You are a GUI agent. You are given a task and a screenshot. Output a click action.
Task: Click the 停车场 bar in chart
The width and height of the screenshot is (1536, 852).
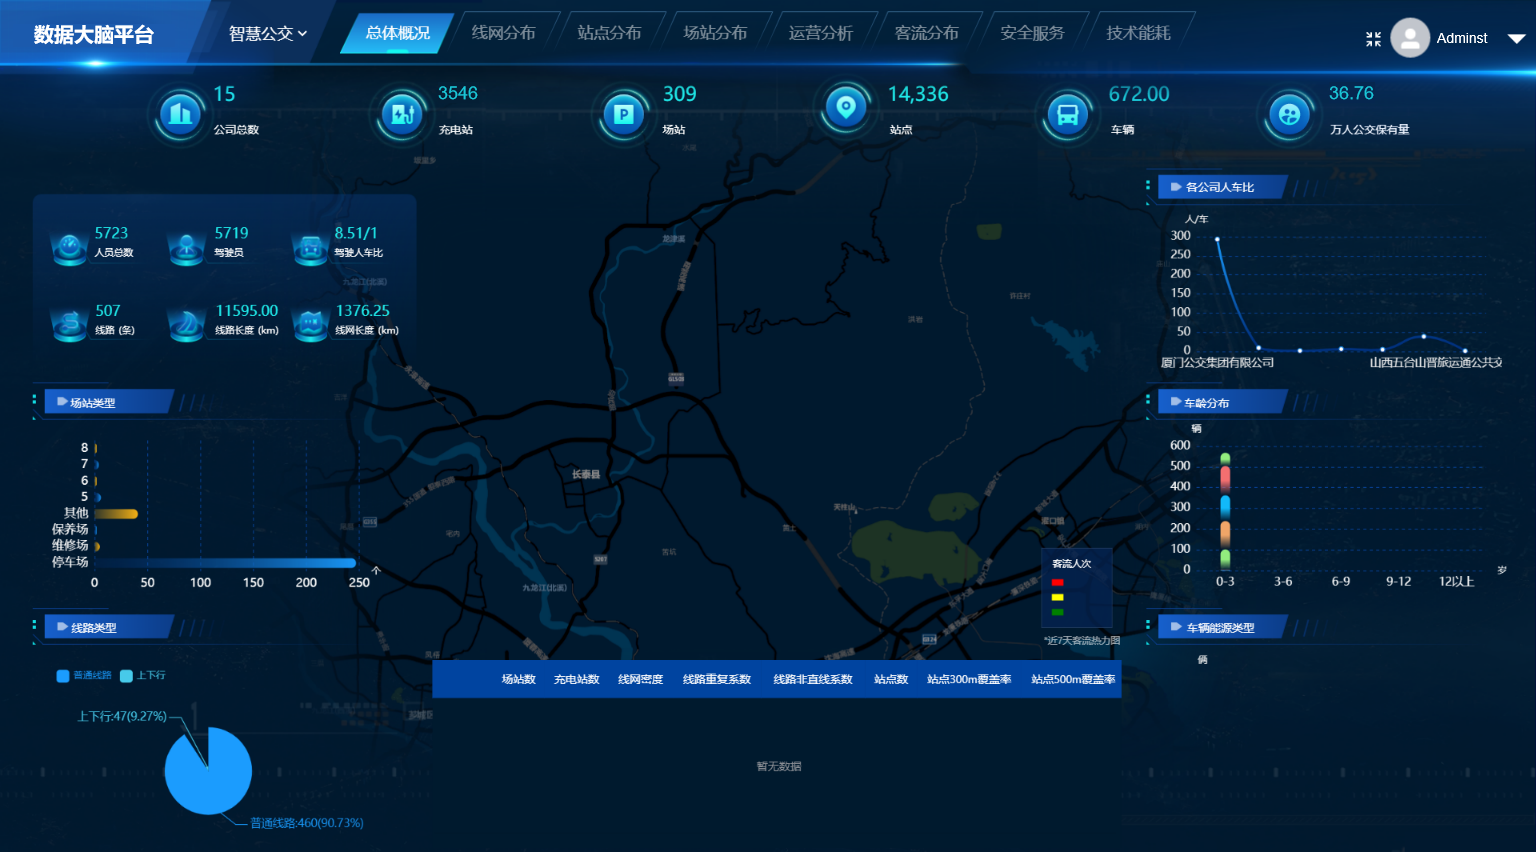click(225, 563)
